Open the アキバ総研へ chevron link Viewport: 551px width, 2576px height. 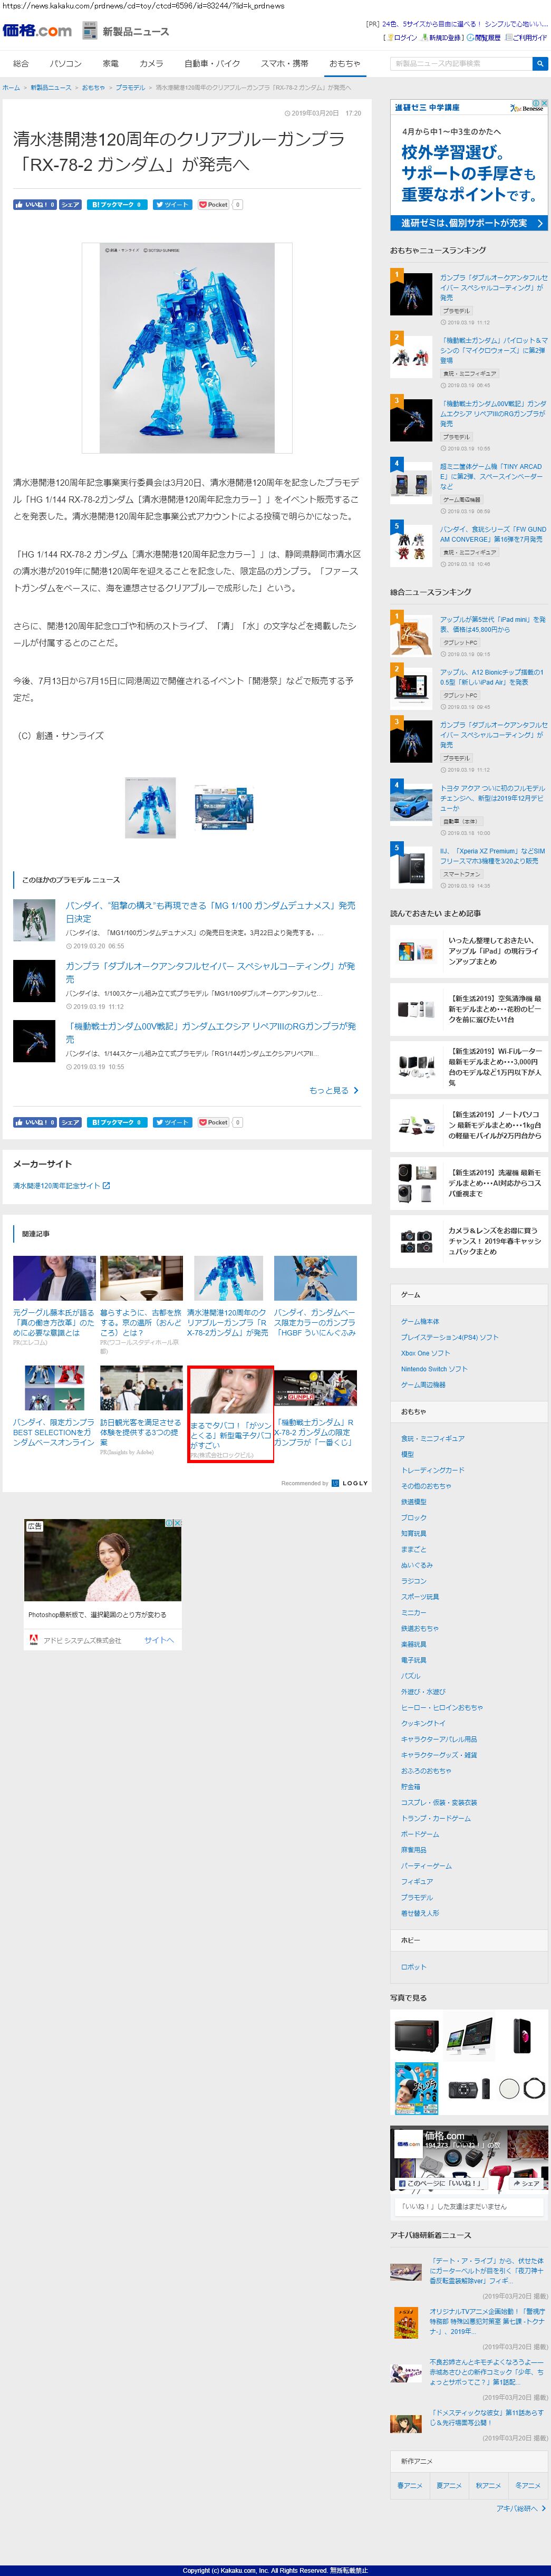point(521,2508)
